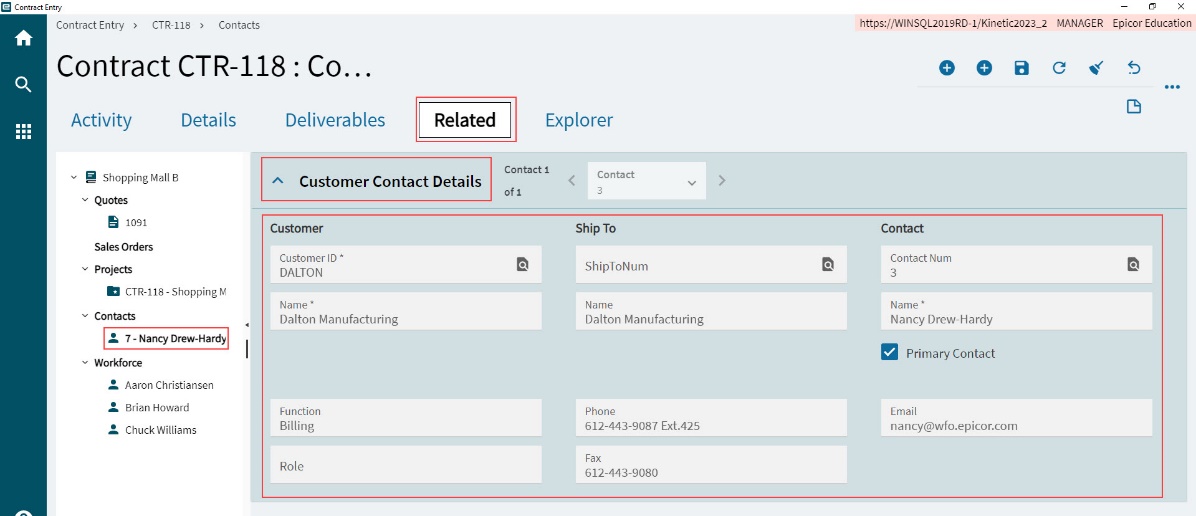This screenshot has width=1196, height=516.
Task: Collapse the Projects tree node
Action: (x=85, y=269)
